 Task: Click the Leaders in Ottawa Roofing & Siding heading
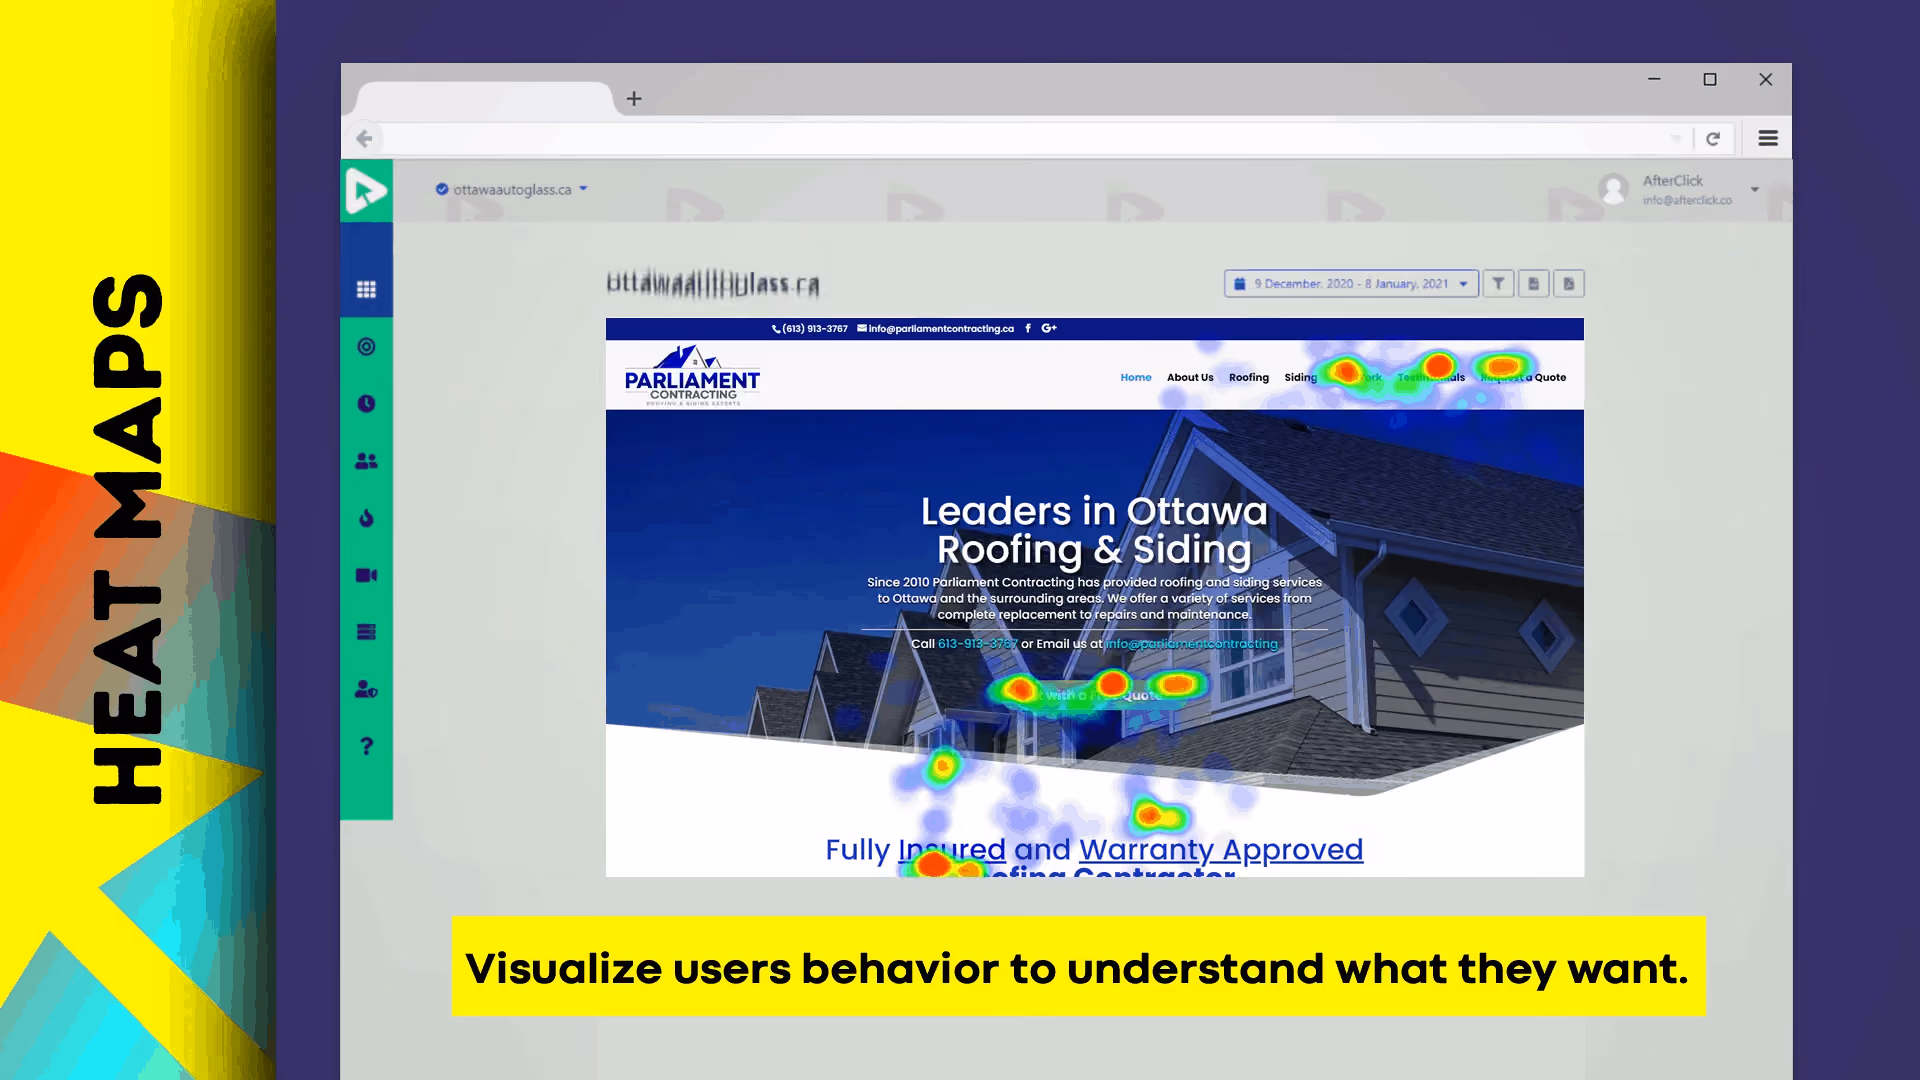click(1094, 530)
